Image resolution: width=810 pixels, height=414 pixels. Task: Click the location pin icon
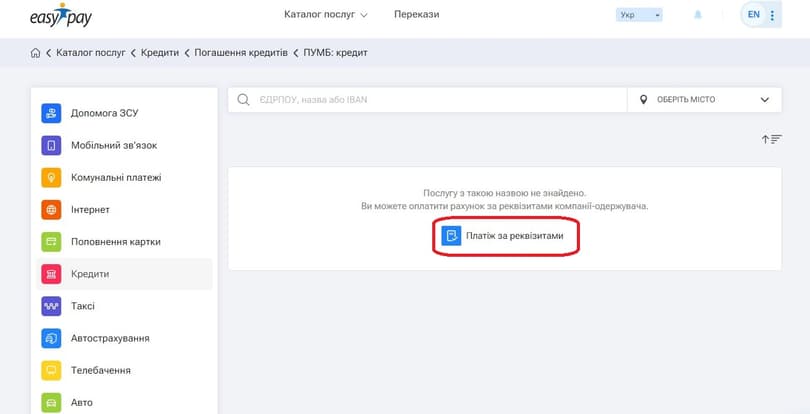pyautogui.click(x=643, y=100)
